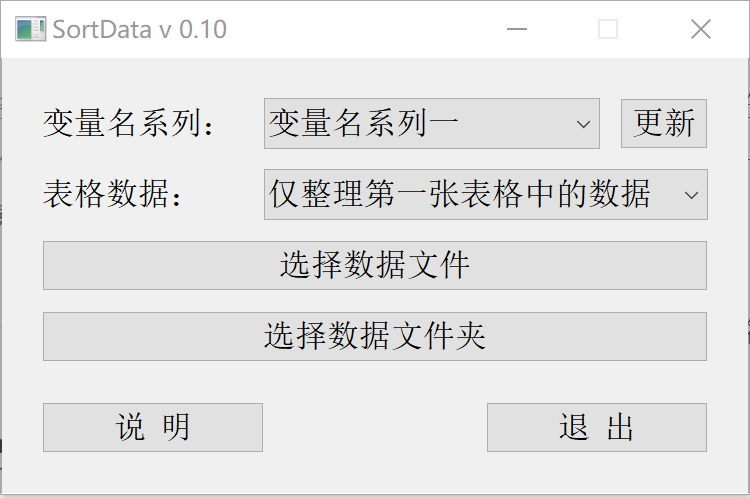Open the 说明 help button
The image size is (750, 498).
153,427
